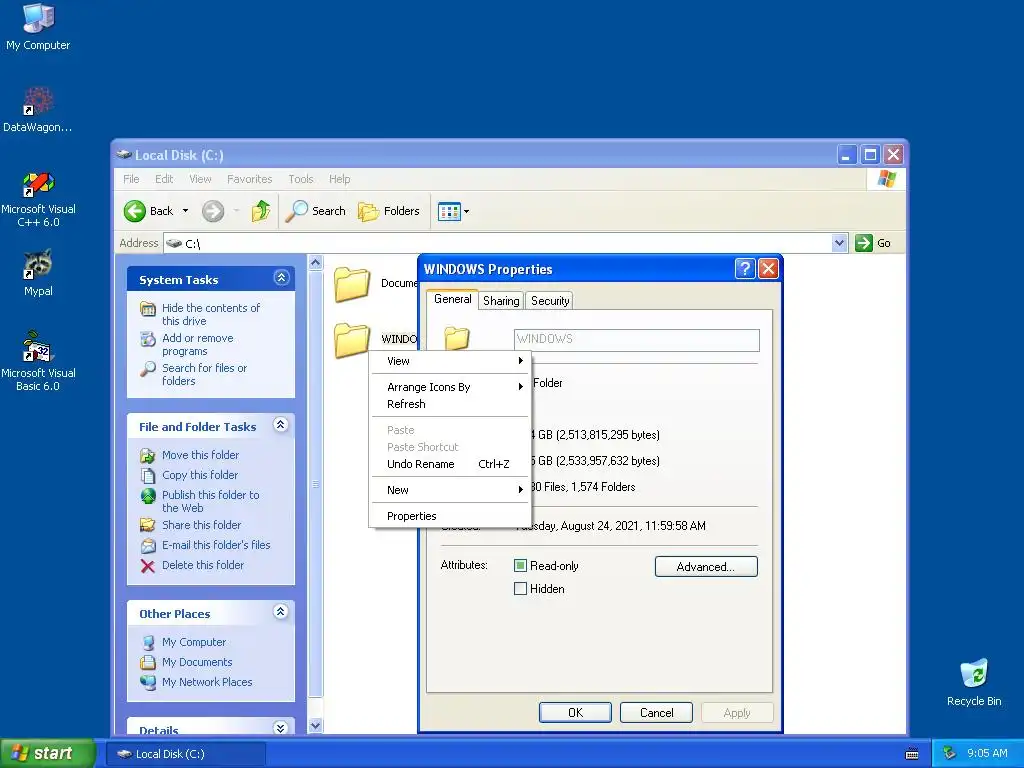Launch the Mypal browser shortcut
The image size is (1024, 768).
38,273
